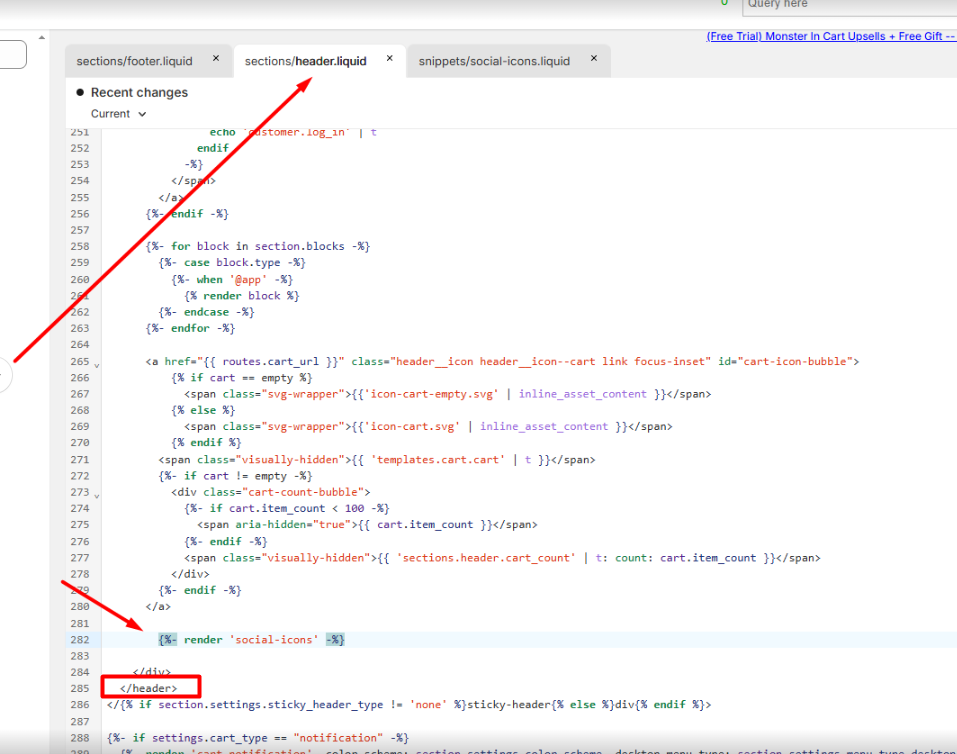This screenshot has width=957, height=754.
Task: Click line number 258 in the gutter
Action: tap(80, 246)
